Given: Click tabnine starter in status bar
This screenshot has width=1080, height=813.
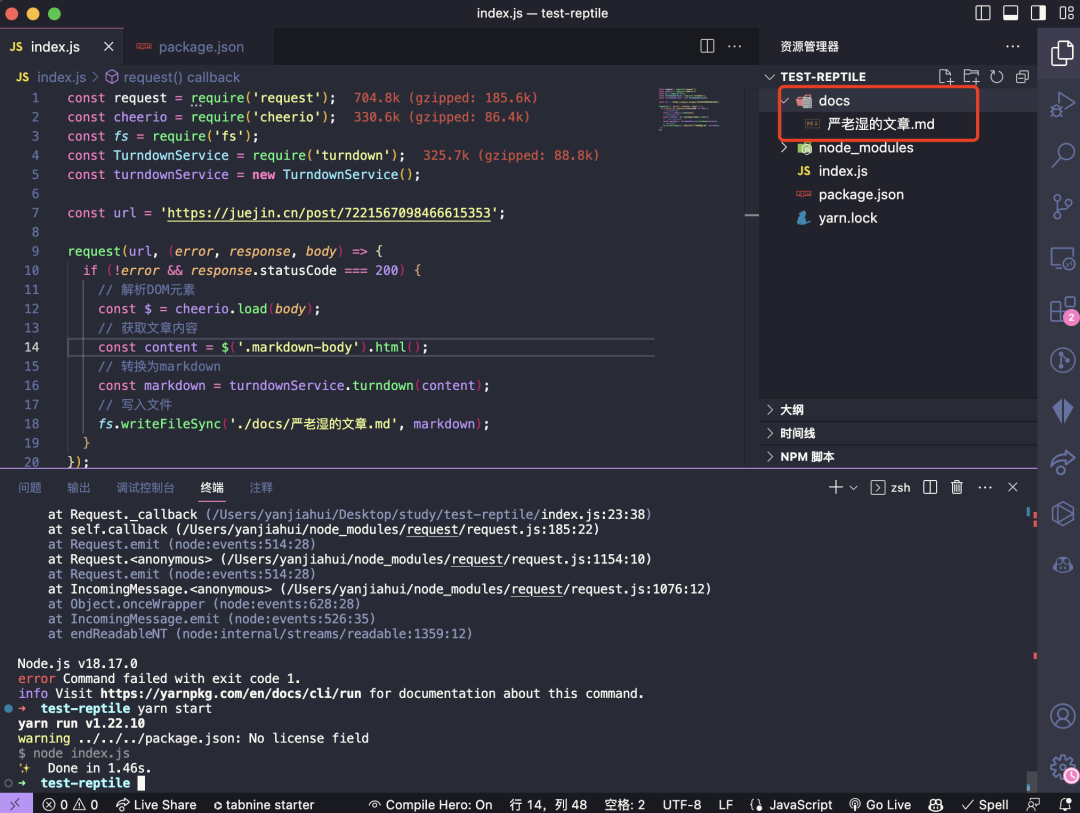Looking at the screenshot, I should [x=263, y=804].
